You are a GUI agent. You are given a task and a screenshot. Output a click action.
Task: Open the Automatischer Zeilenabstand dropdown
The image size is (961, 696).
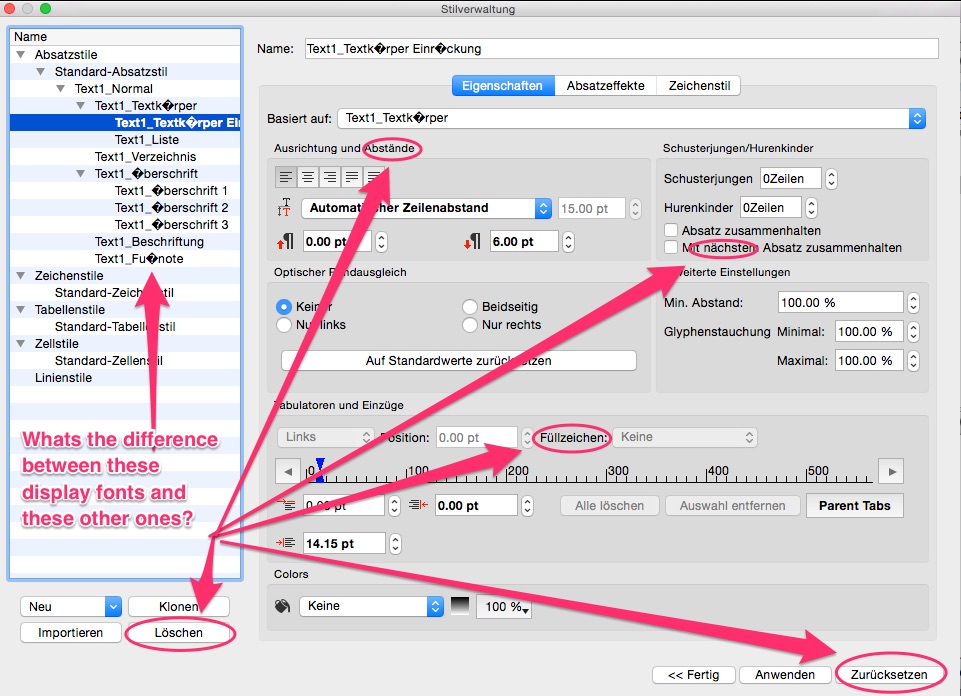click(429, 208)
